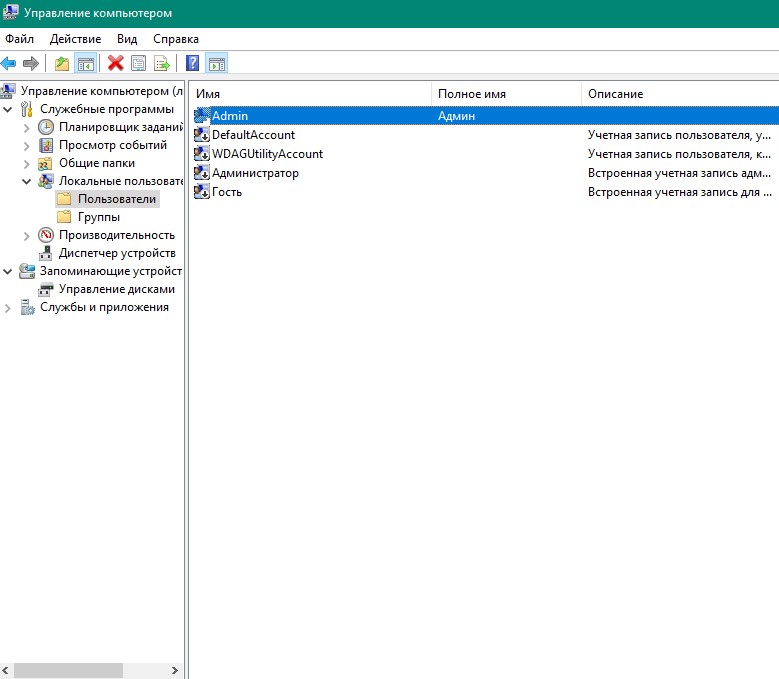Click the tree pane horizontal scrollbar thumb
Viewport: 779px width, 679px height.
(68, 670)
